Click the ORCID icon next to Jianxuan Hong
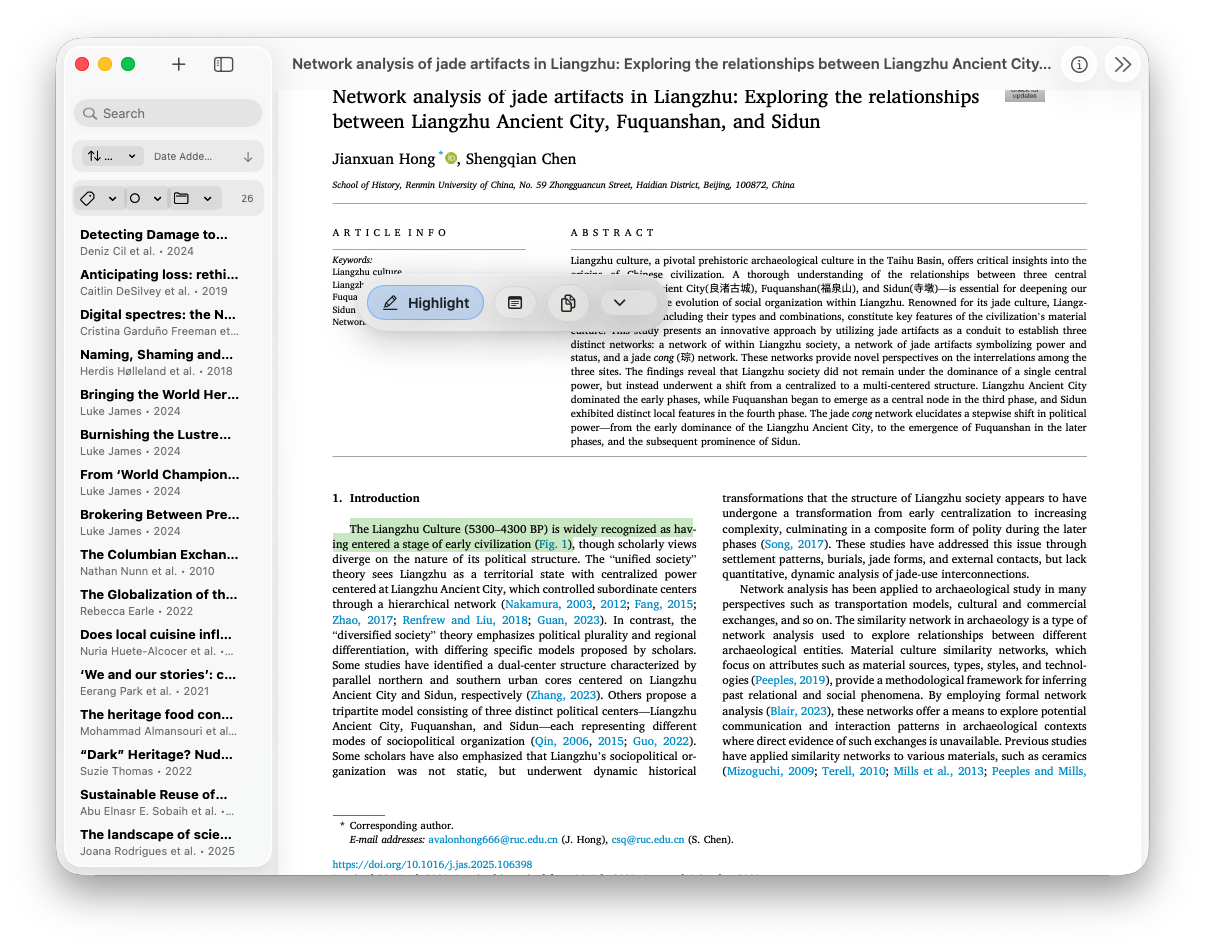The height and width of the screenshot is (949, 1205). (451, 158)
